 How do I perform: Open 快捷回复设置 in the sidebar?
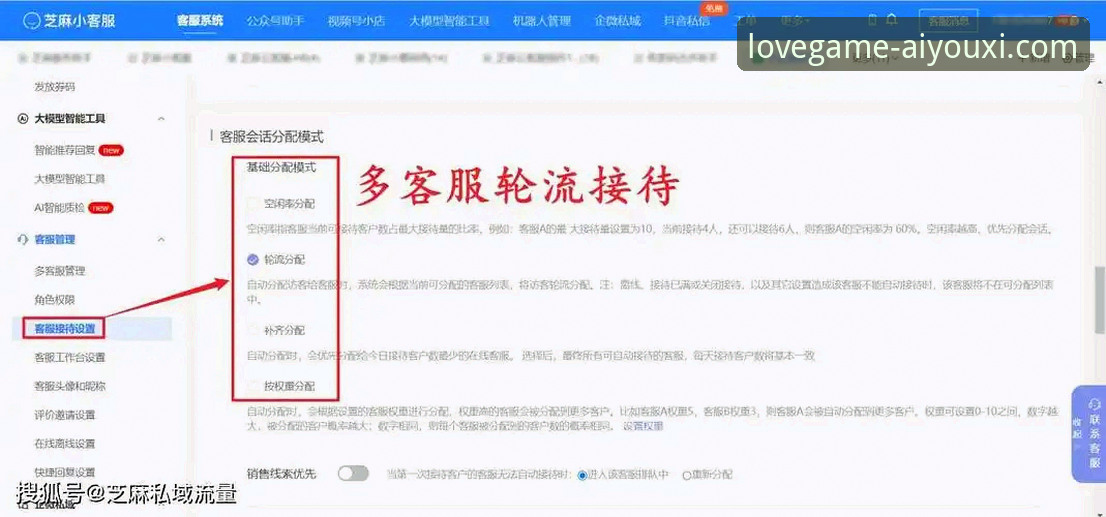64,472
